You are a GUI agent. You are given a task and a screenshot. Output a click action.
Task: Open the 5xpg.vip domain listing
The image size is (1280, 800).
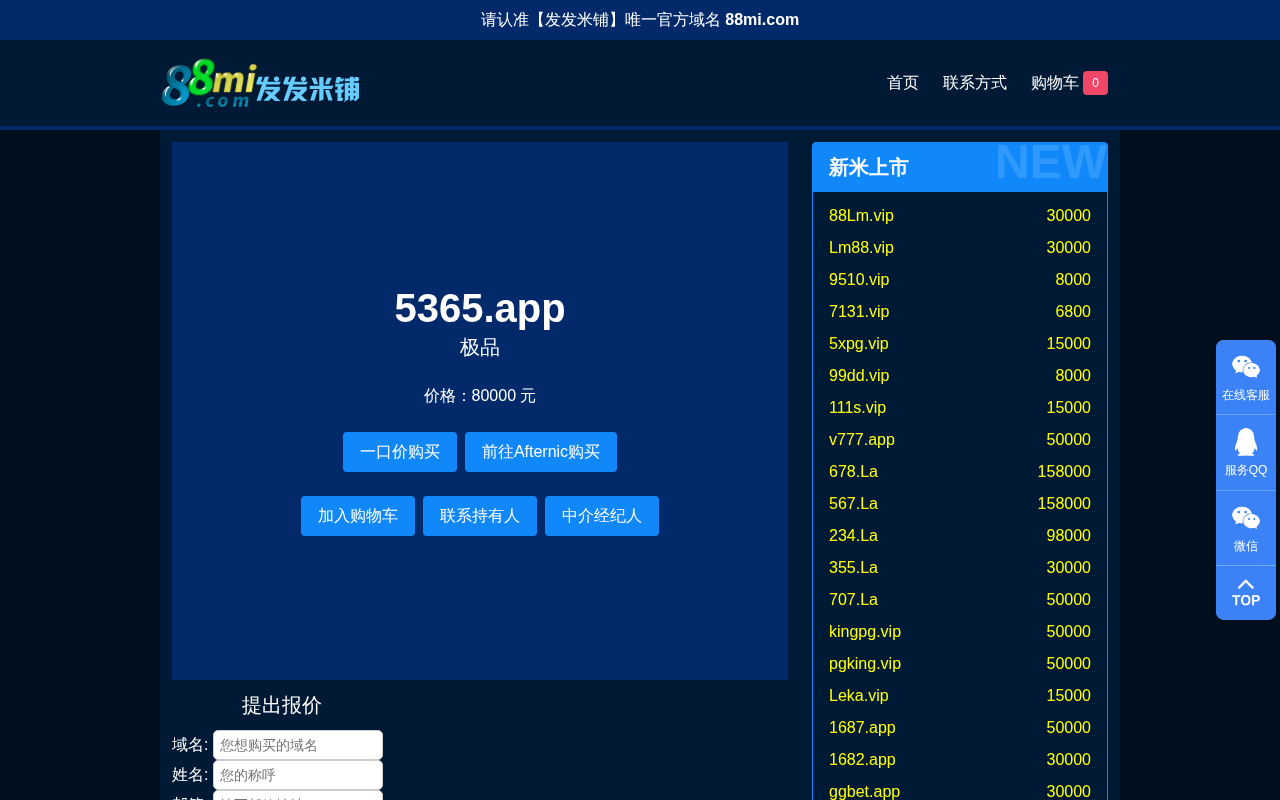pyautogui.click(x=859, y=344)
